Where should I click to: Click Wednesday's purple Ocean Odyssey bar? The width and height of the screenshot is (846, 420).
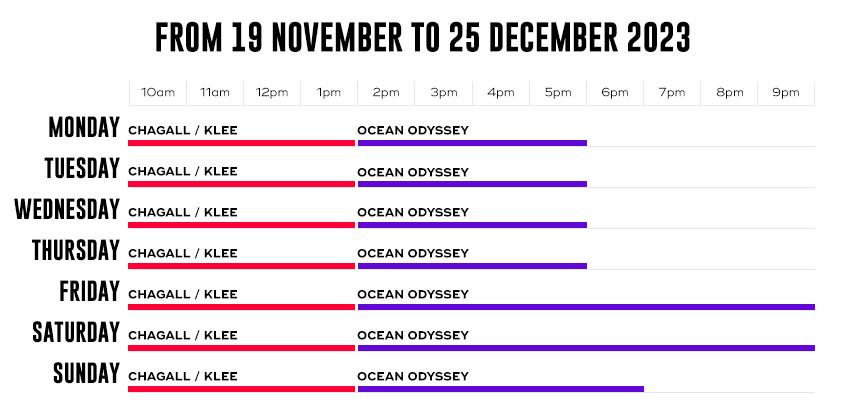[x=472, y=225]
